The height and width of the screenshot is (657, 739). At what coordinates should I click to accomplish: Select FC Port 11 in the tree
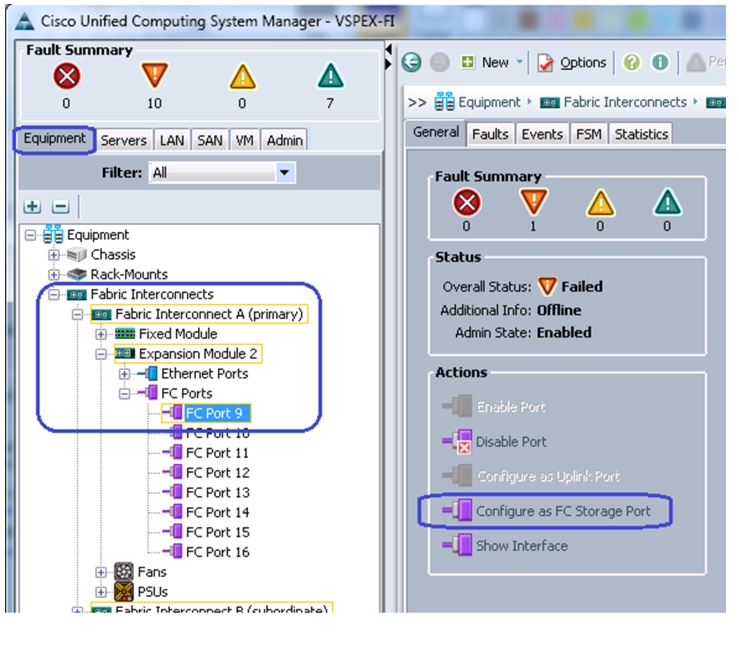[x=217, y=453]
